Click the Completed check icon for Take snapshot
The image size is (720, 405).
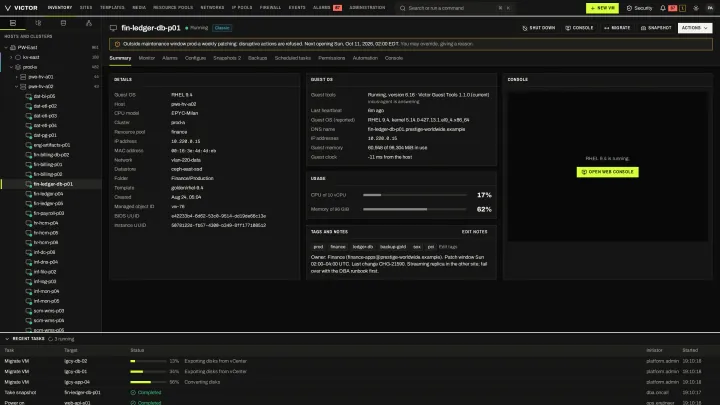click(x=133, y=393)
